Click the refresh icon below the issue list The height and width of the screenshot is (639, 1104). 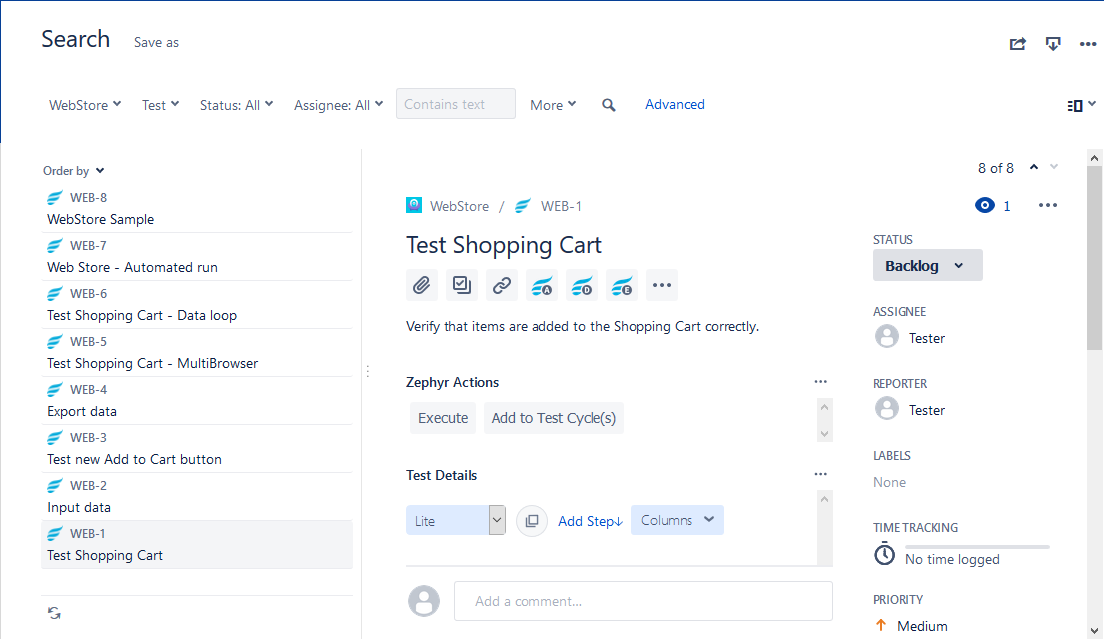pos(53,612)
